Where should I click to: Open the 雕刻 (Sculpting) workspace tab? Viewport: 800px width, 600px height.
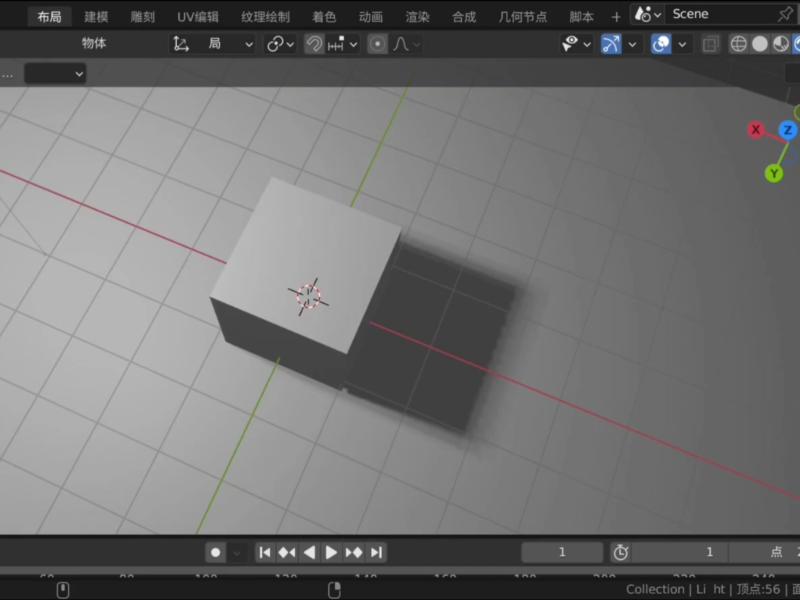(143, 16)
